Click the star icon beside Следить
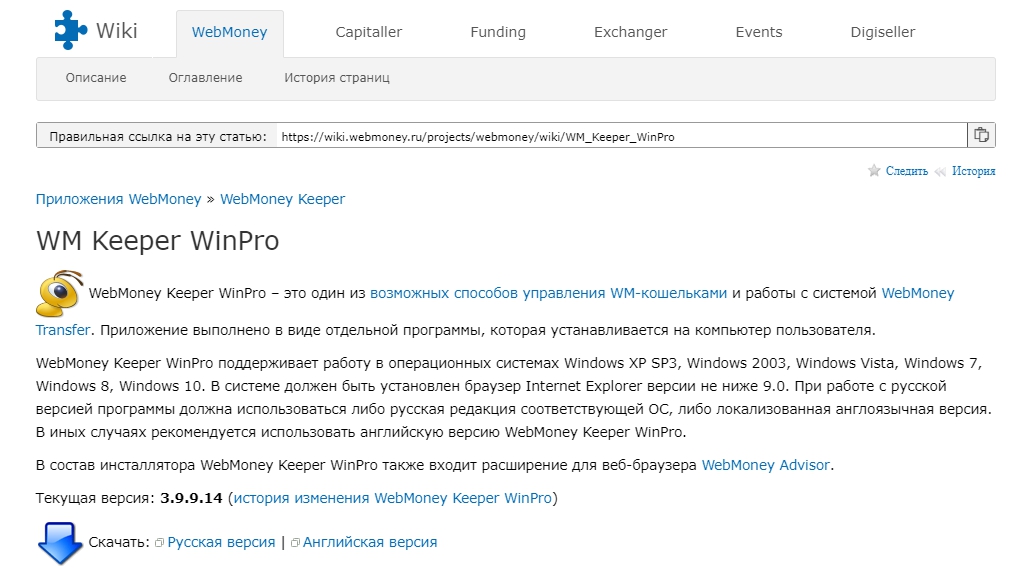 [x=873, y=171]
